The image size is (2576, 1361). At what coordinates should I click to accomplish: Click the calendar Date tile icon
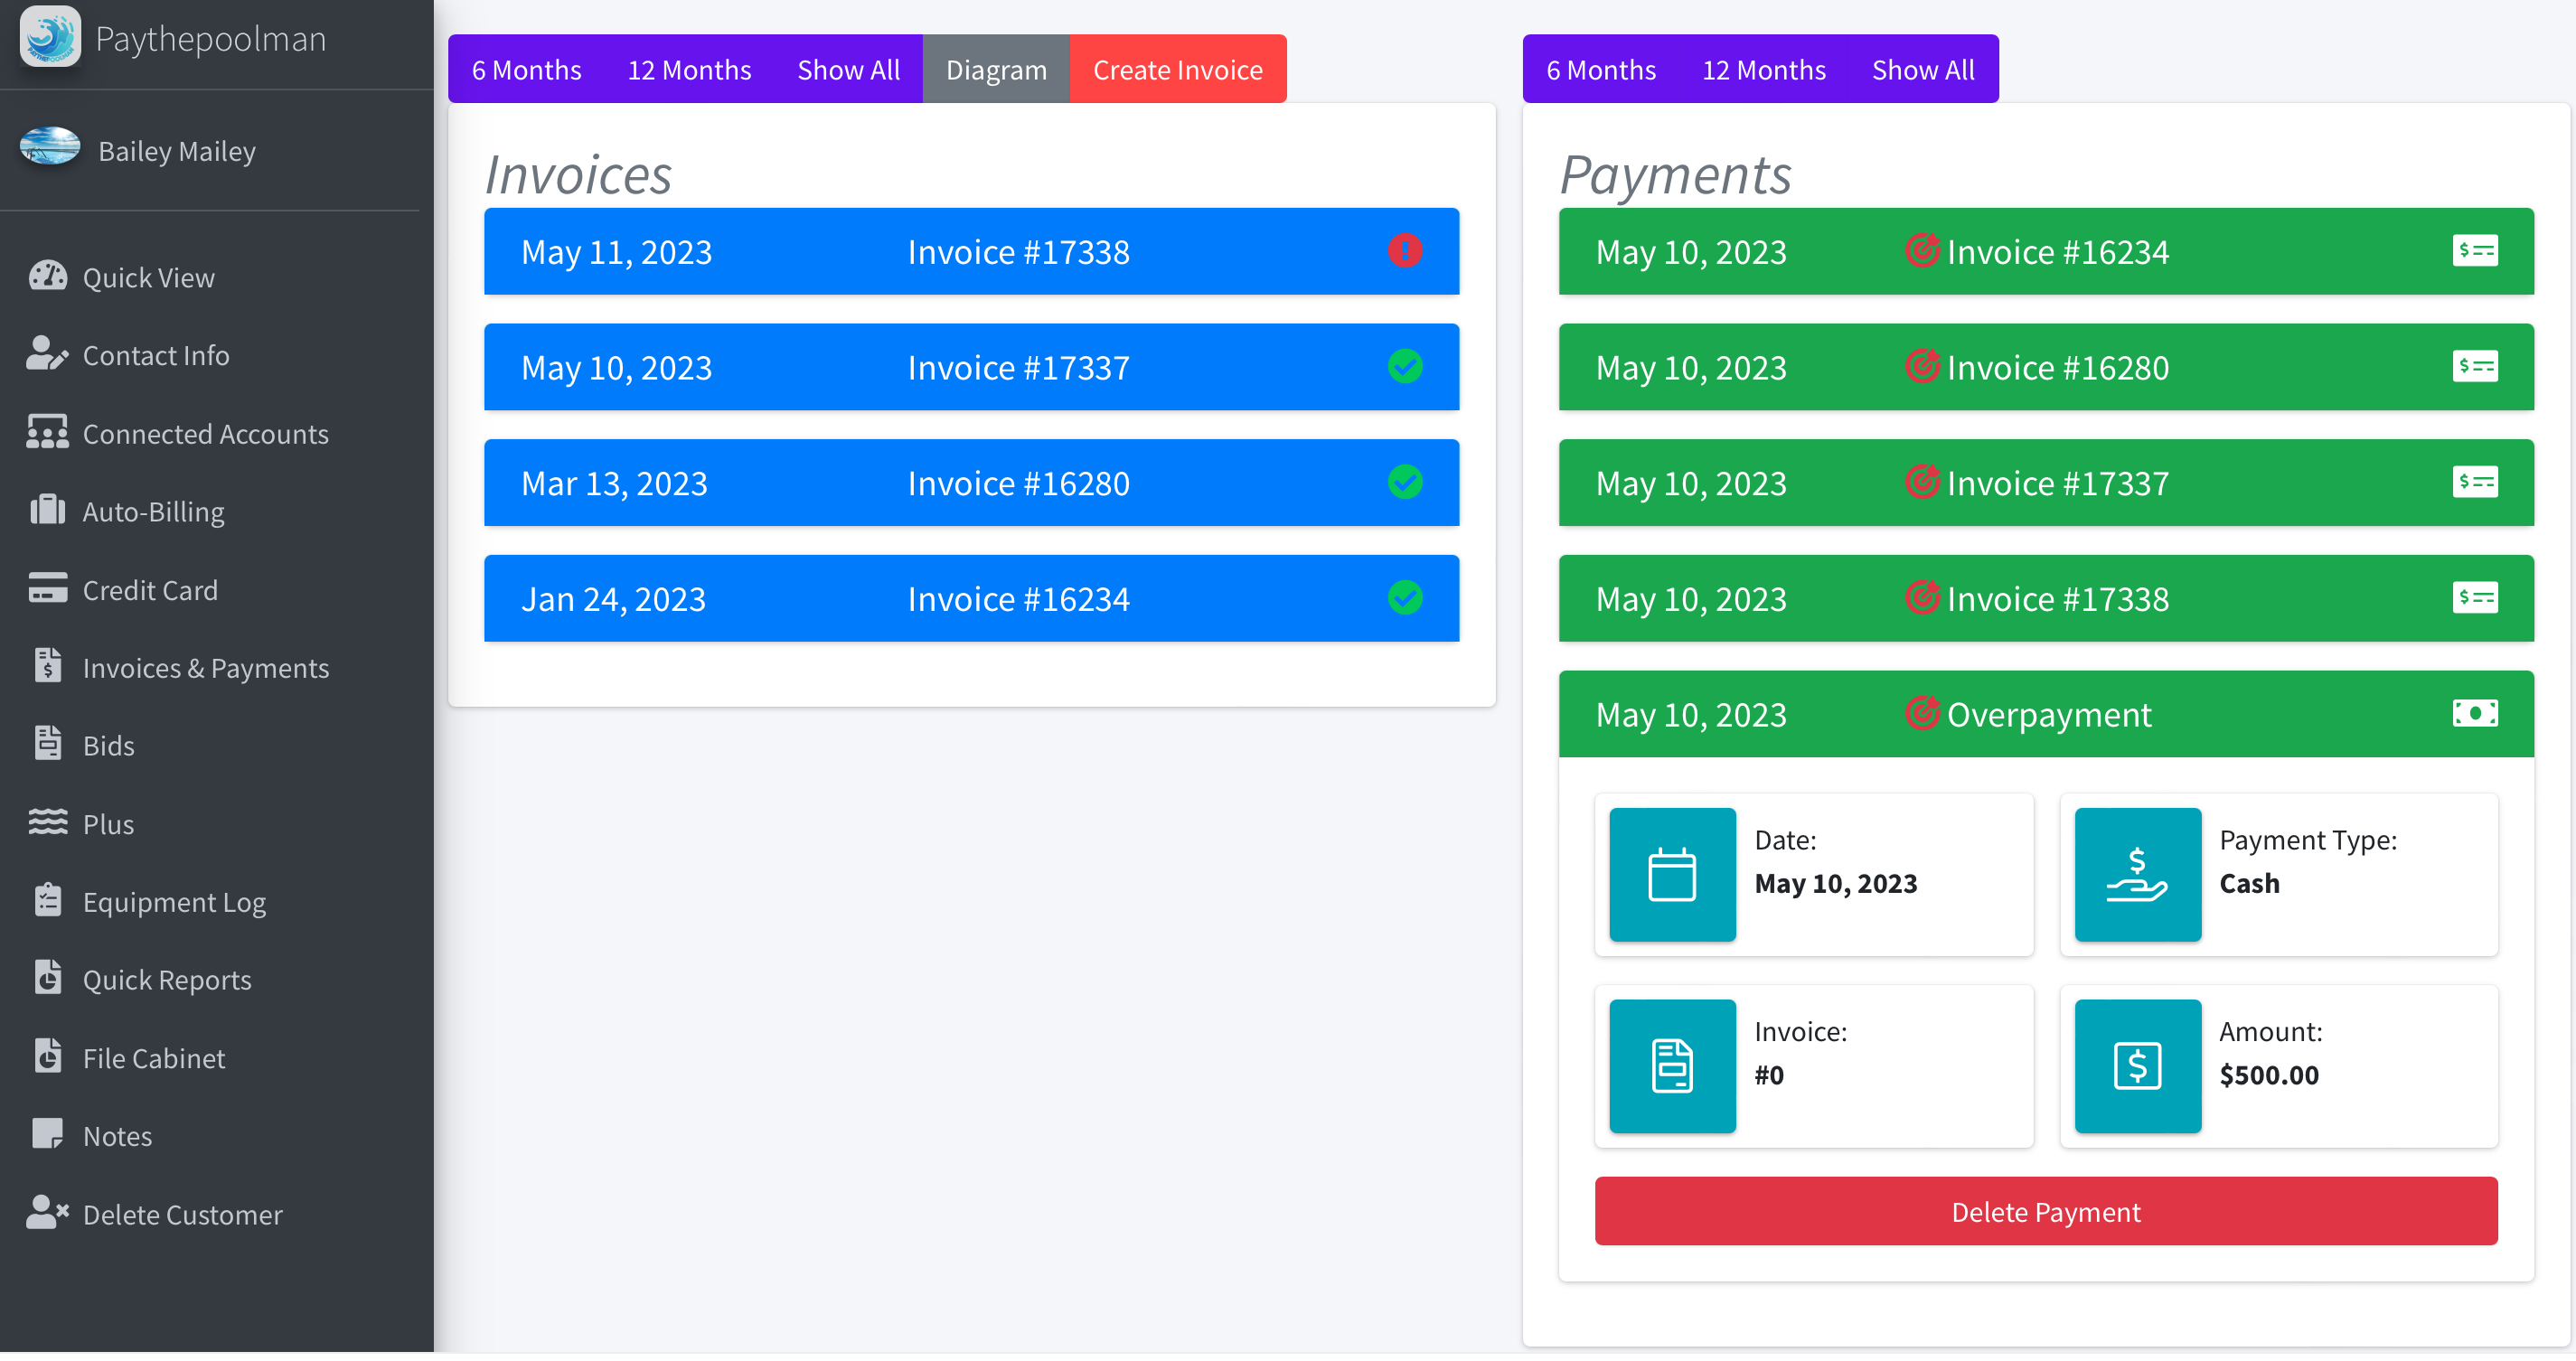coord(1672,875)
